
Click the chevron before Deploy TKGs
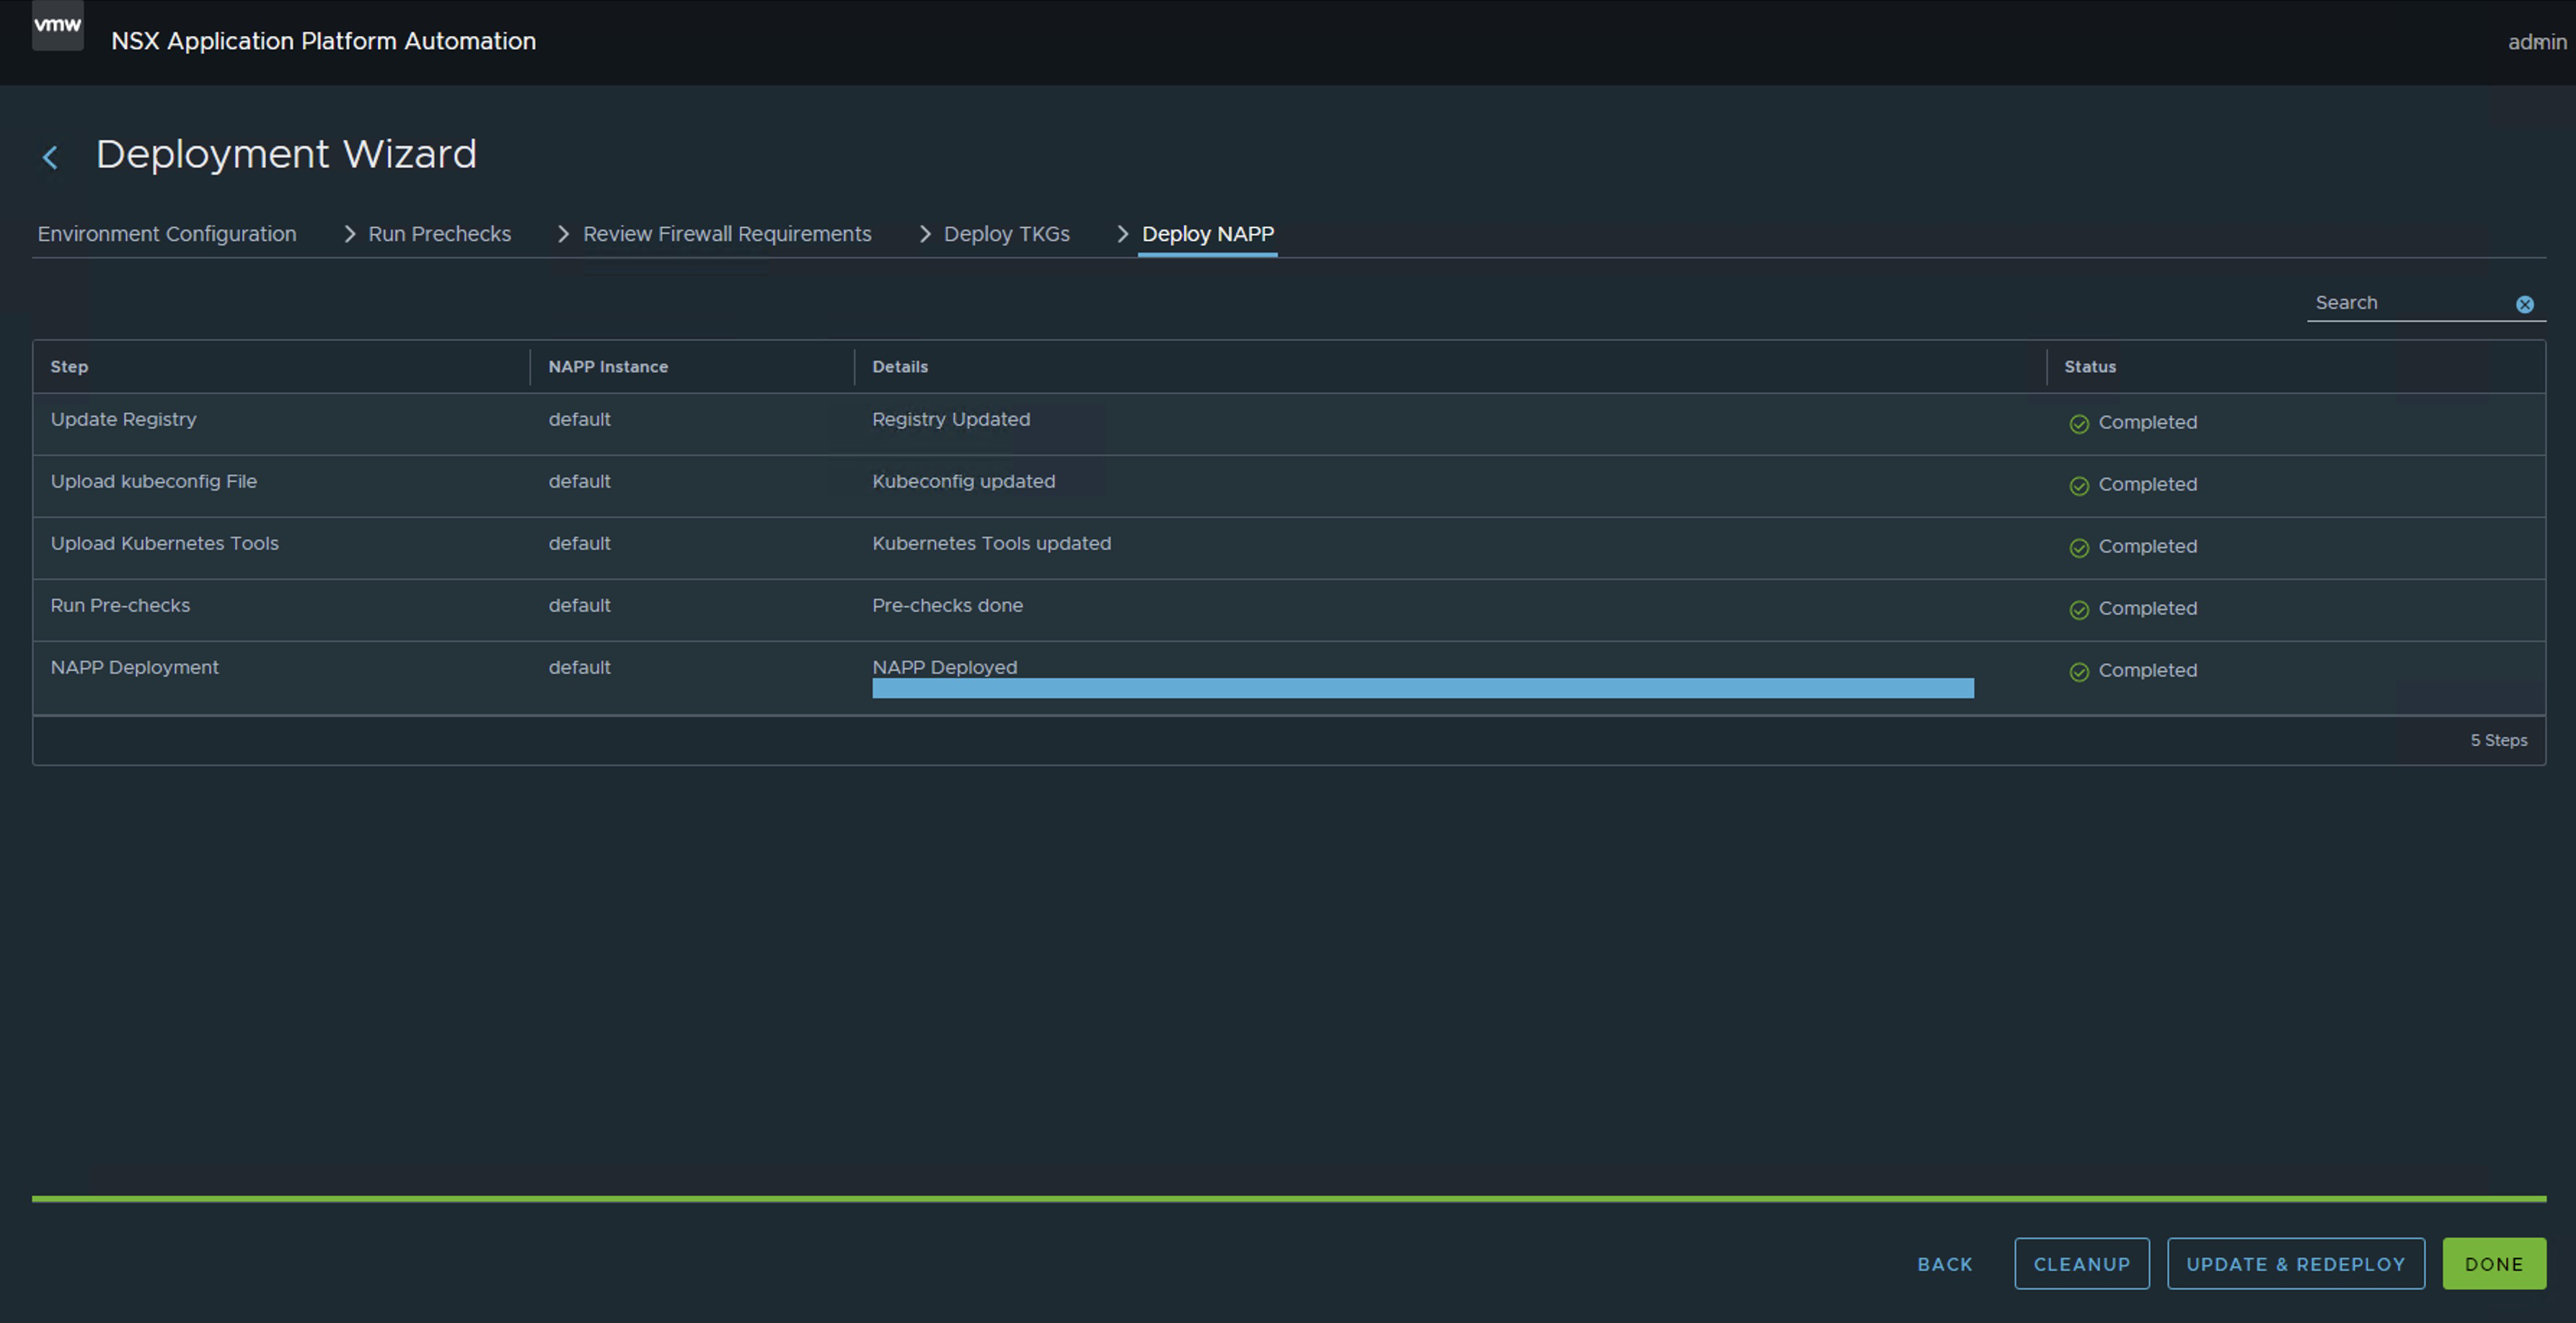click(924, 234)
